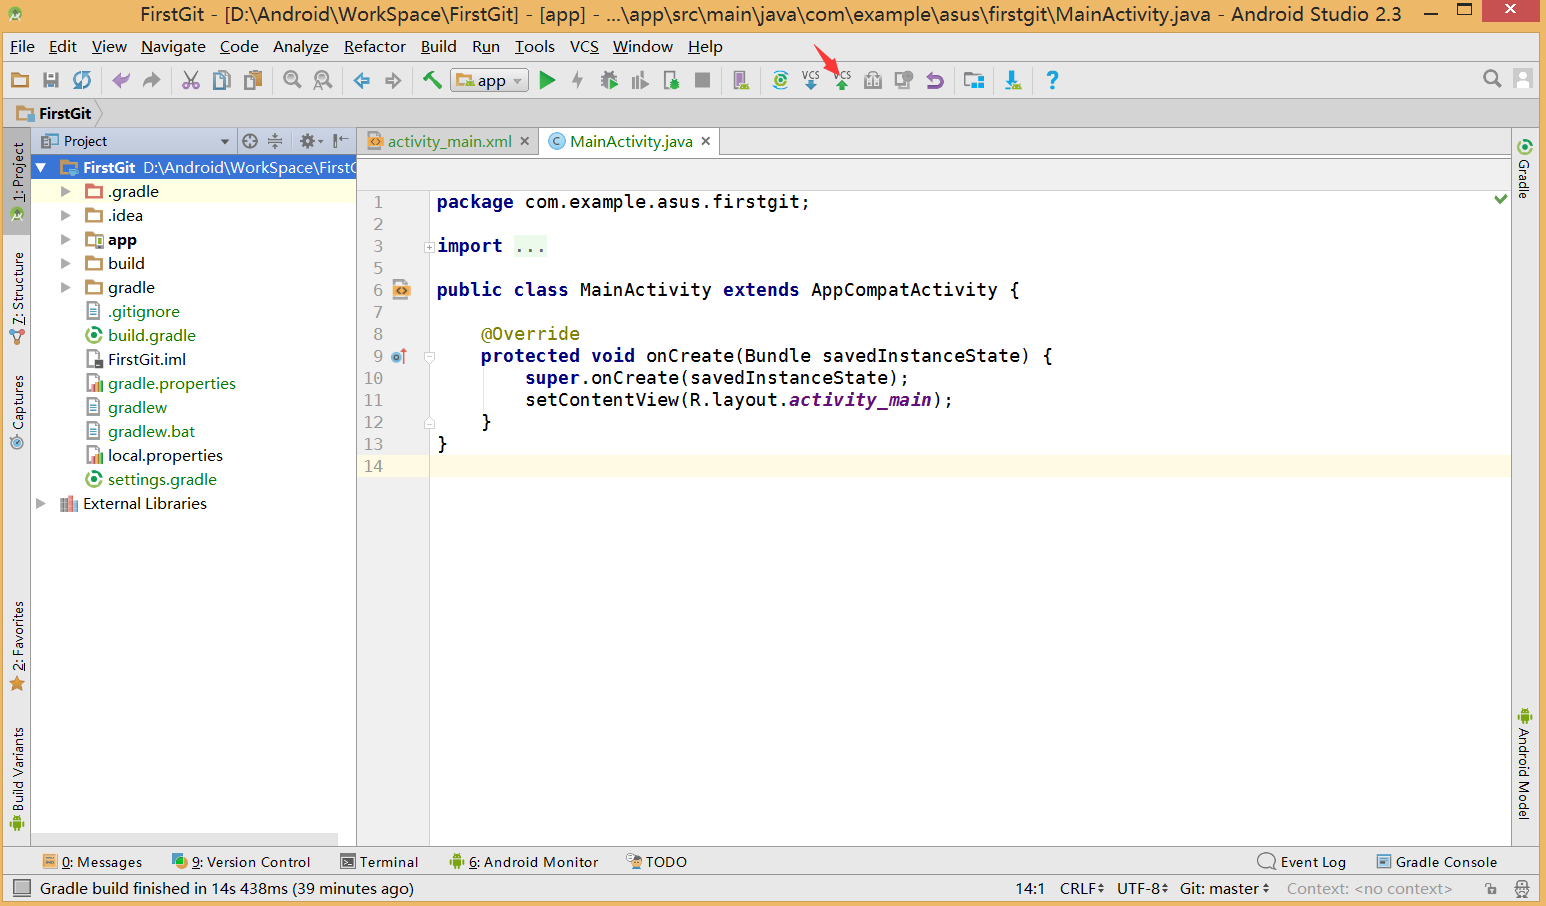Image resolution: width=1546 pixels, height=906 pixels.
Task: Toggle the import statements code fold
Action: [429, 247]
